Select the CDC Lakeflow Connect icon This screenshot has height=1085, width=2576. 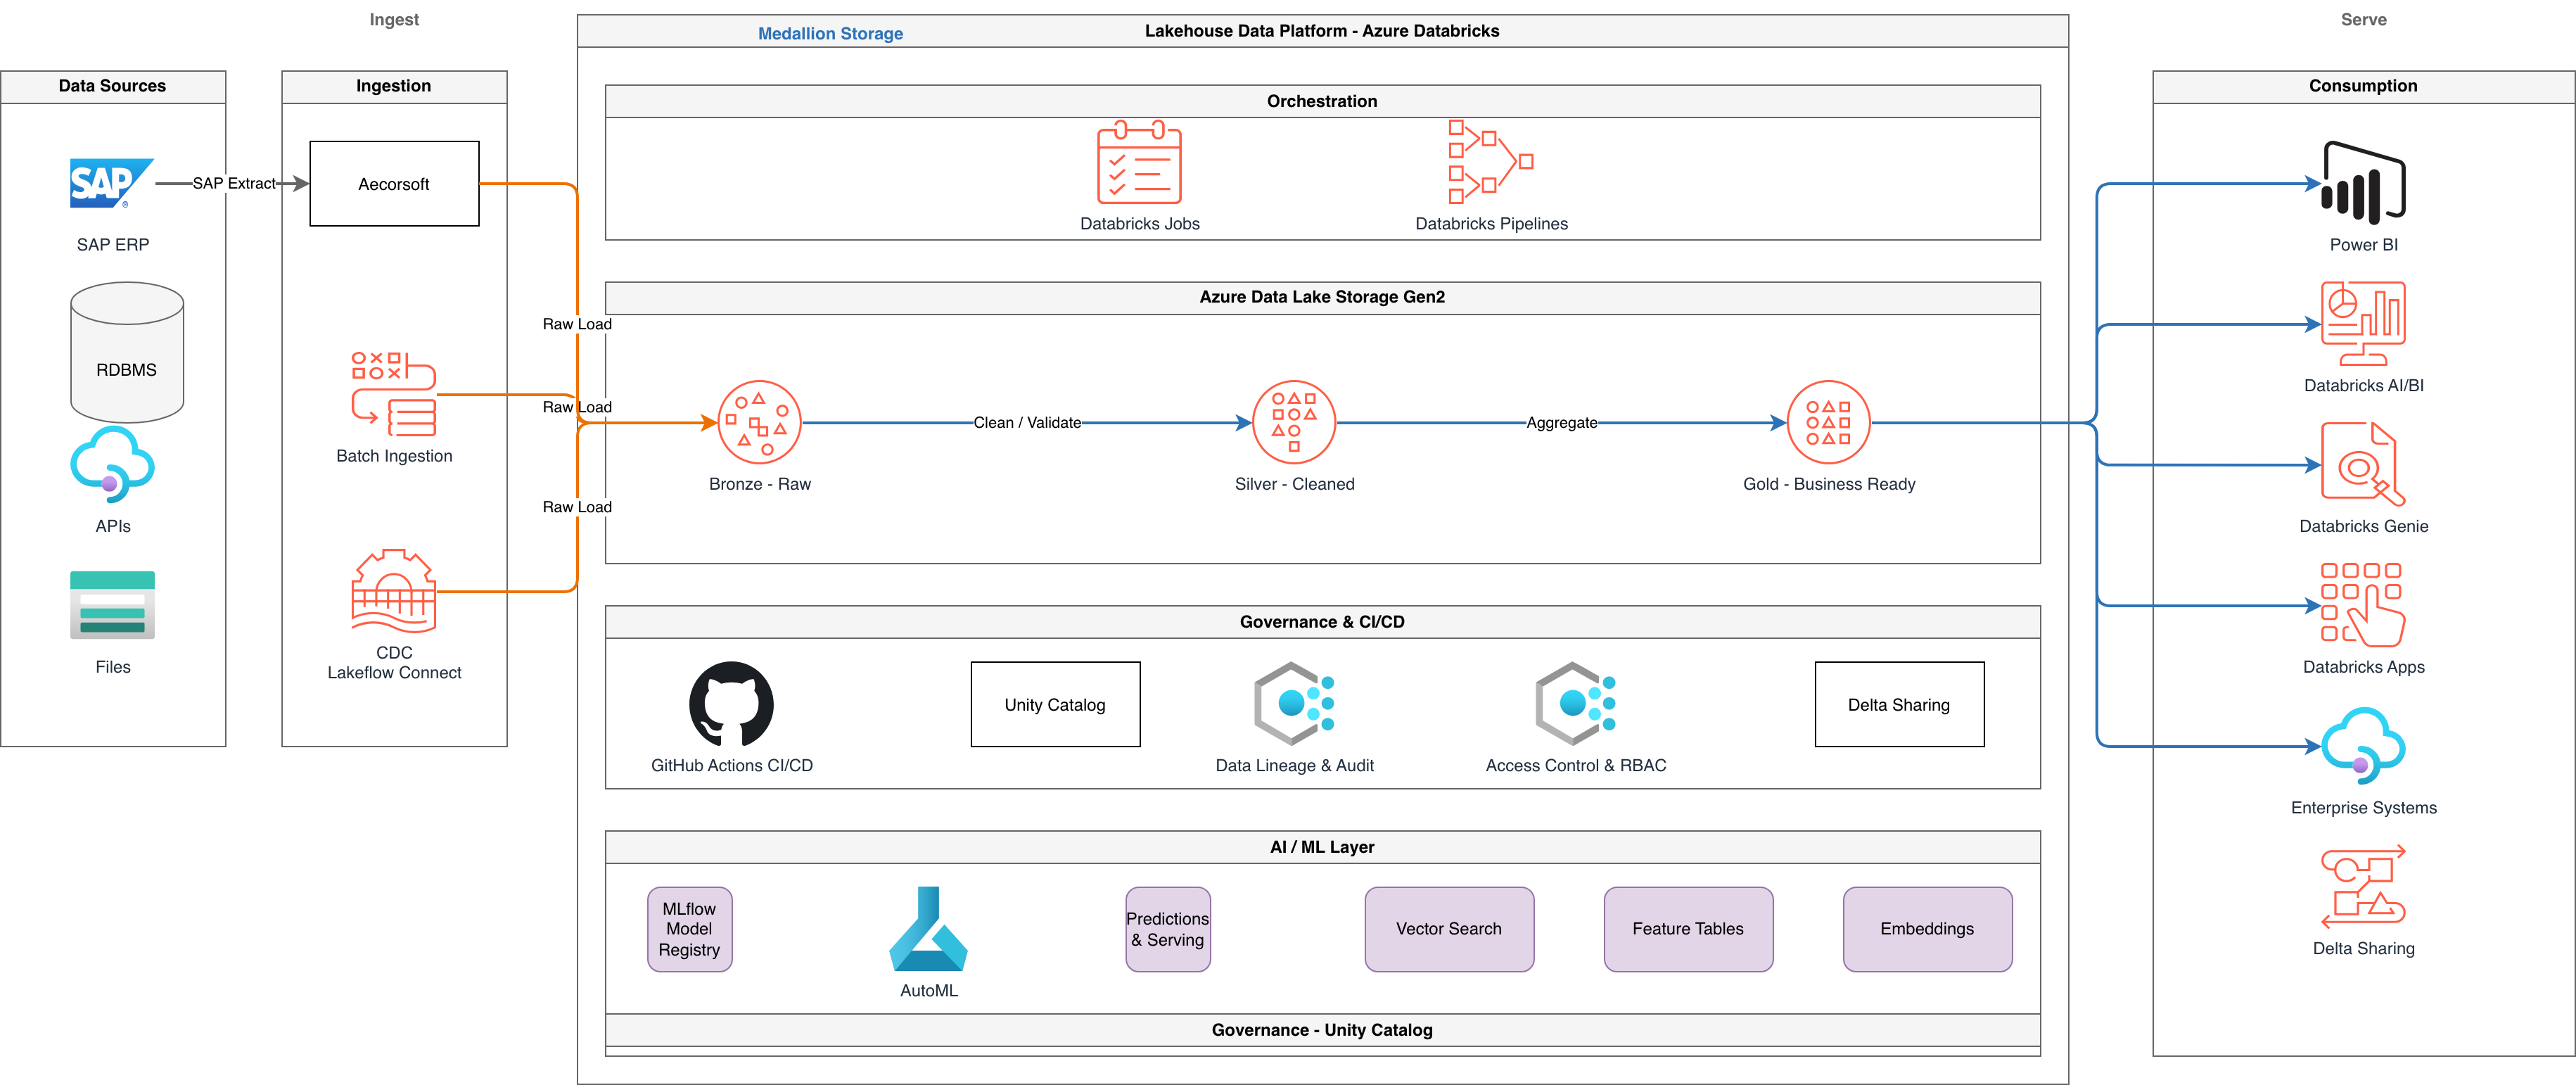394,590
